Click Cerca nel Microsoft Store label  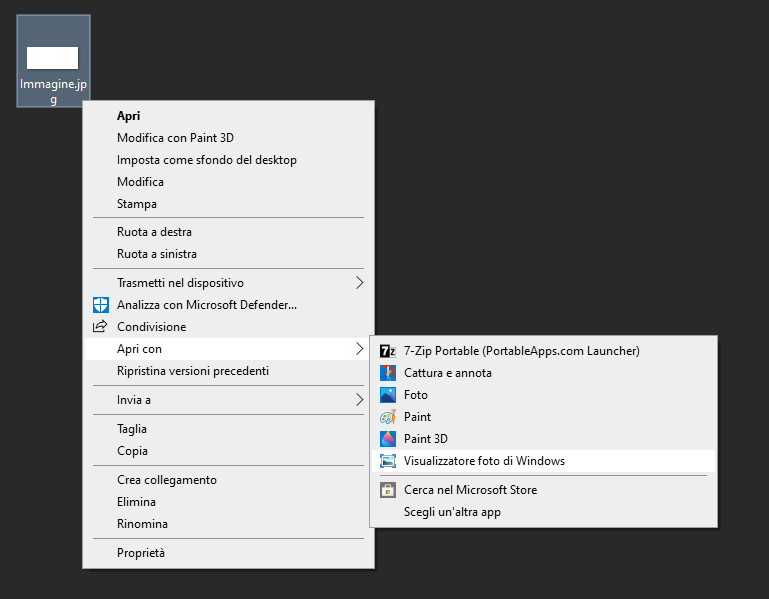[470, 490]
